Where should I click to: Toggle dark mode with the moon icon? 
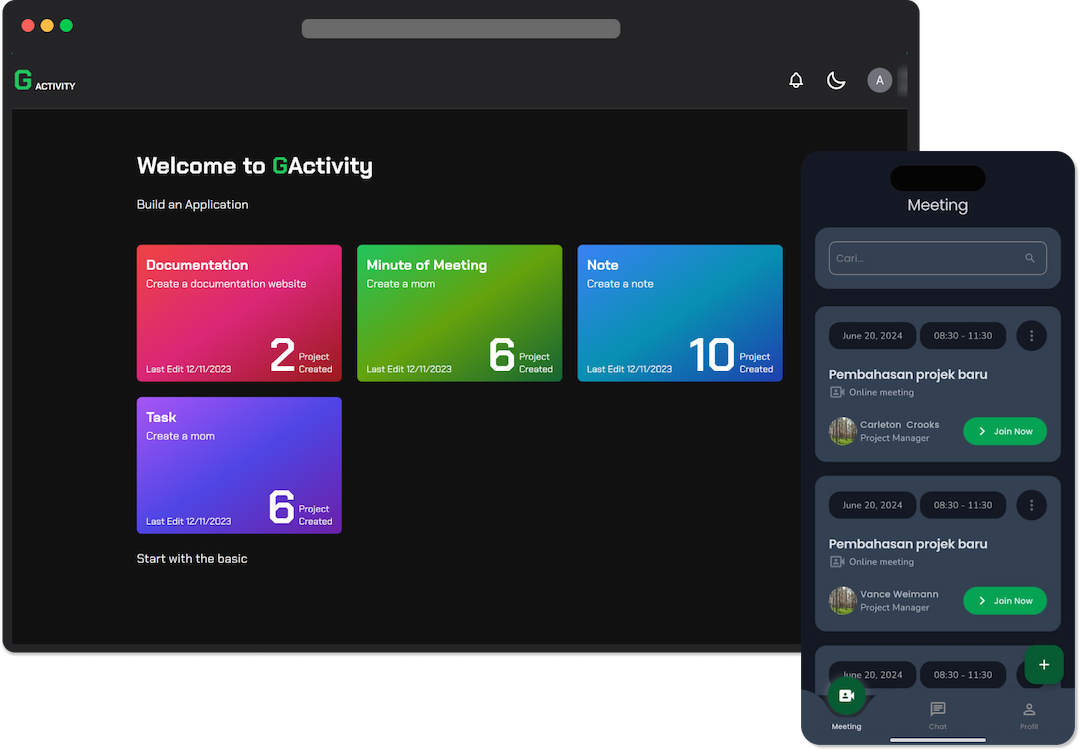click(x=836, y=80)
